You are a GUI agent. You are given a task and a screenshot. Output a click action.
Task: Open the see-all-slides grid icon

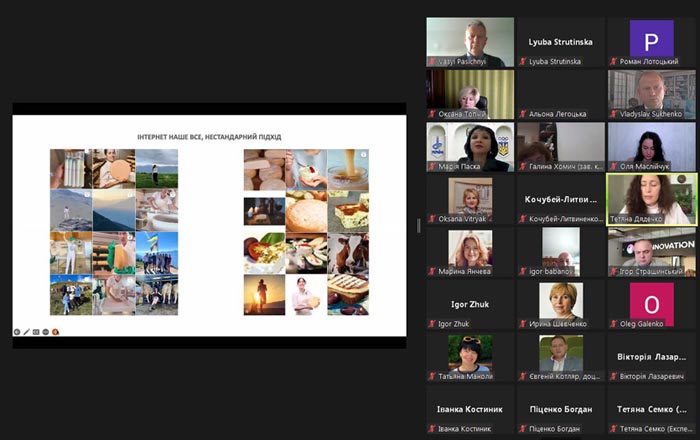36,332
